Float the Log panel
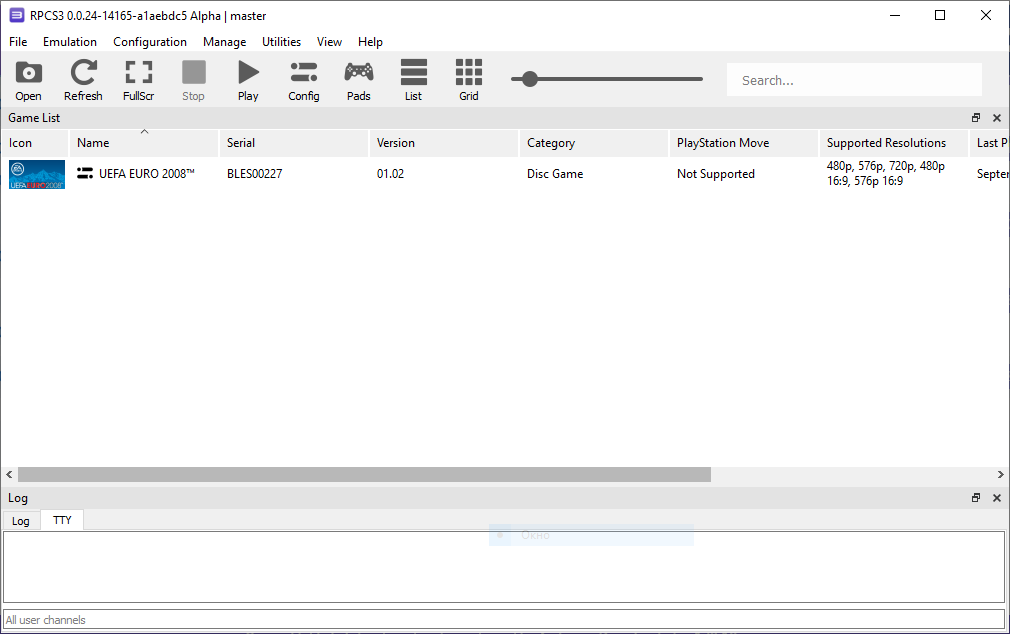Viewport: 1010px width, 634px height. 976,498
